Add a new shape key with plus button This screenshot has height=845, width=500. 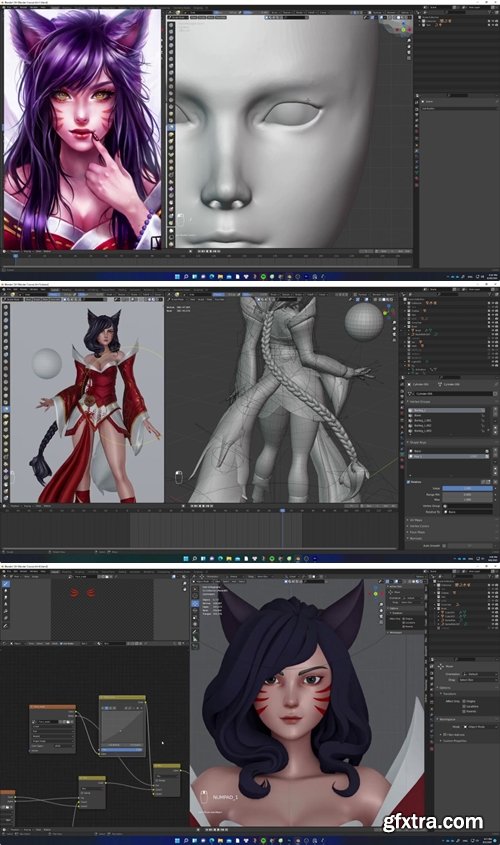click(496, 451)
